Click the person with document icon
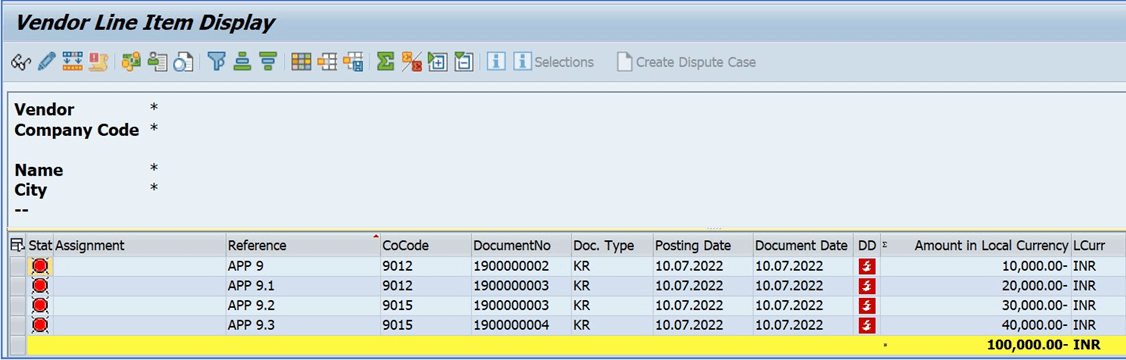1126x360 pixels. point(157,62)
